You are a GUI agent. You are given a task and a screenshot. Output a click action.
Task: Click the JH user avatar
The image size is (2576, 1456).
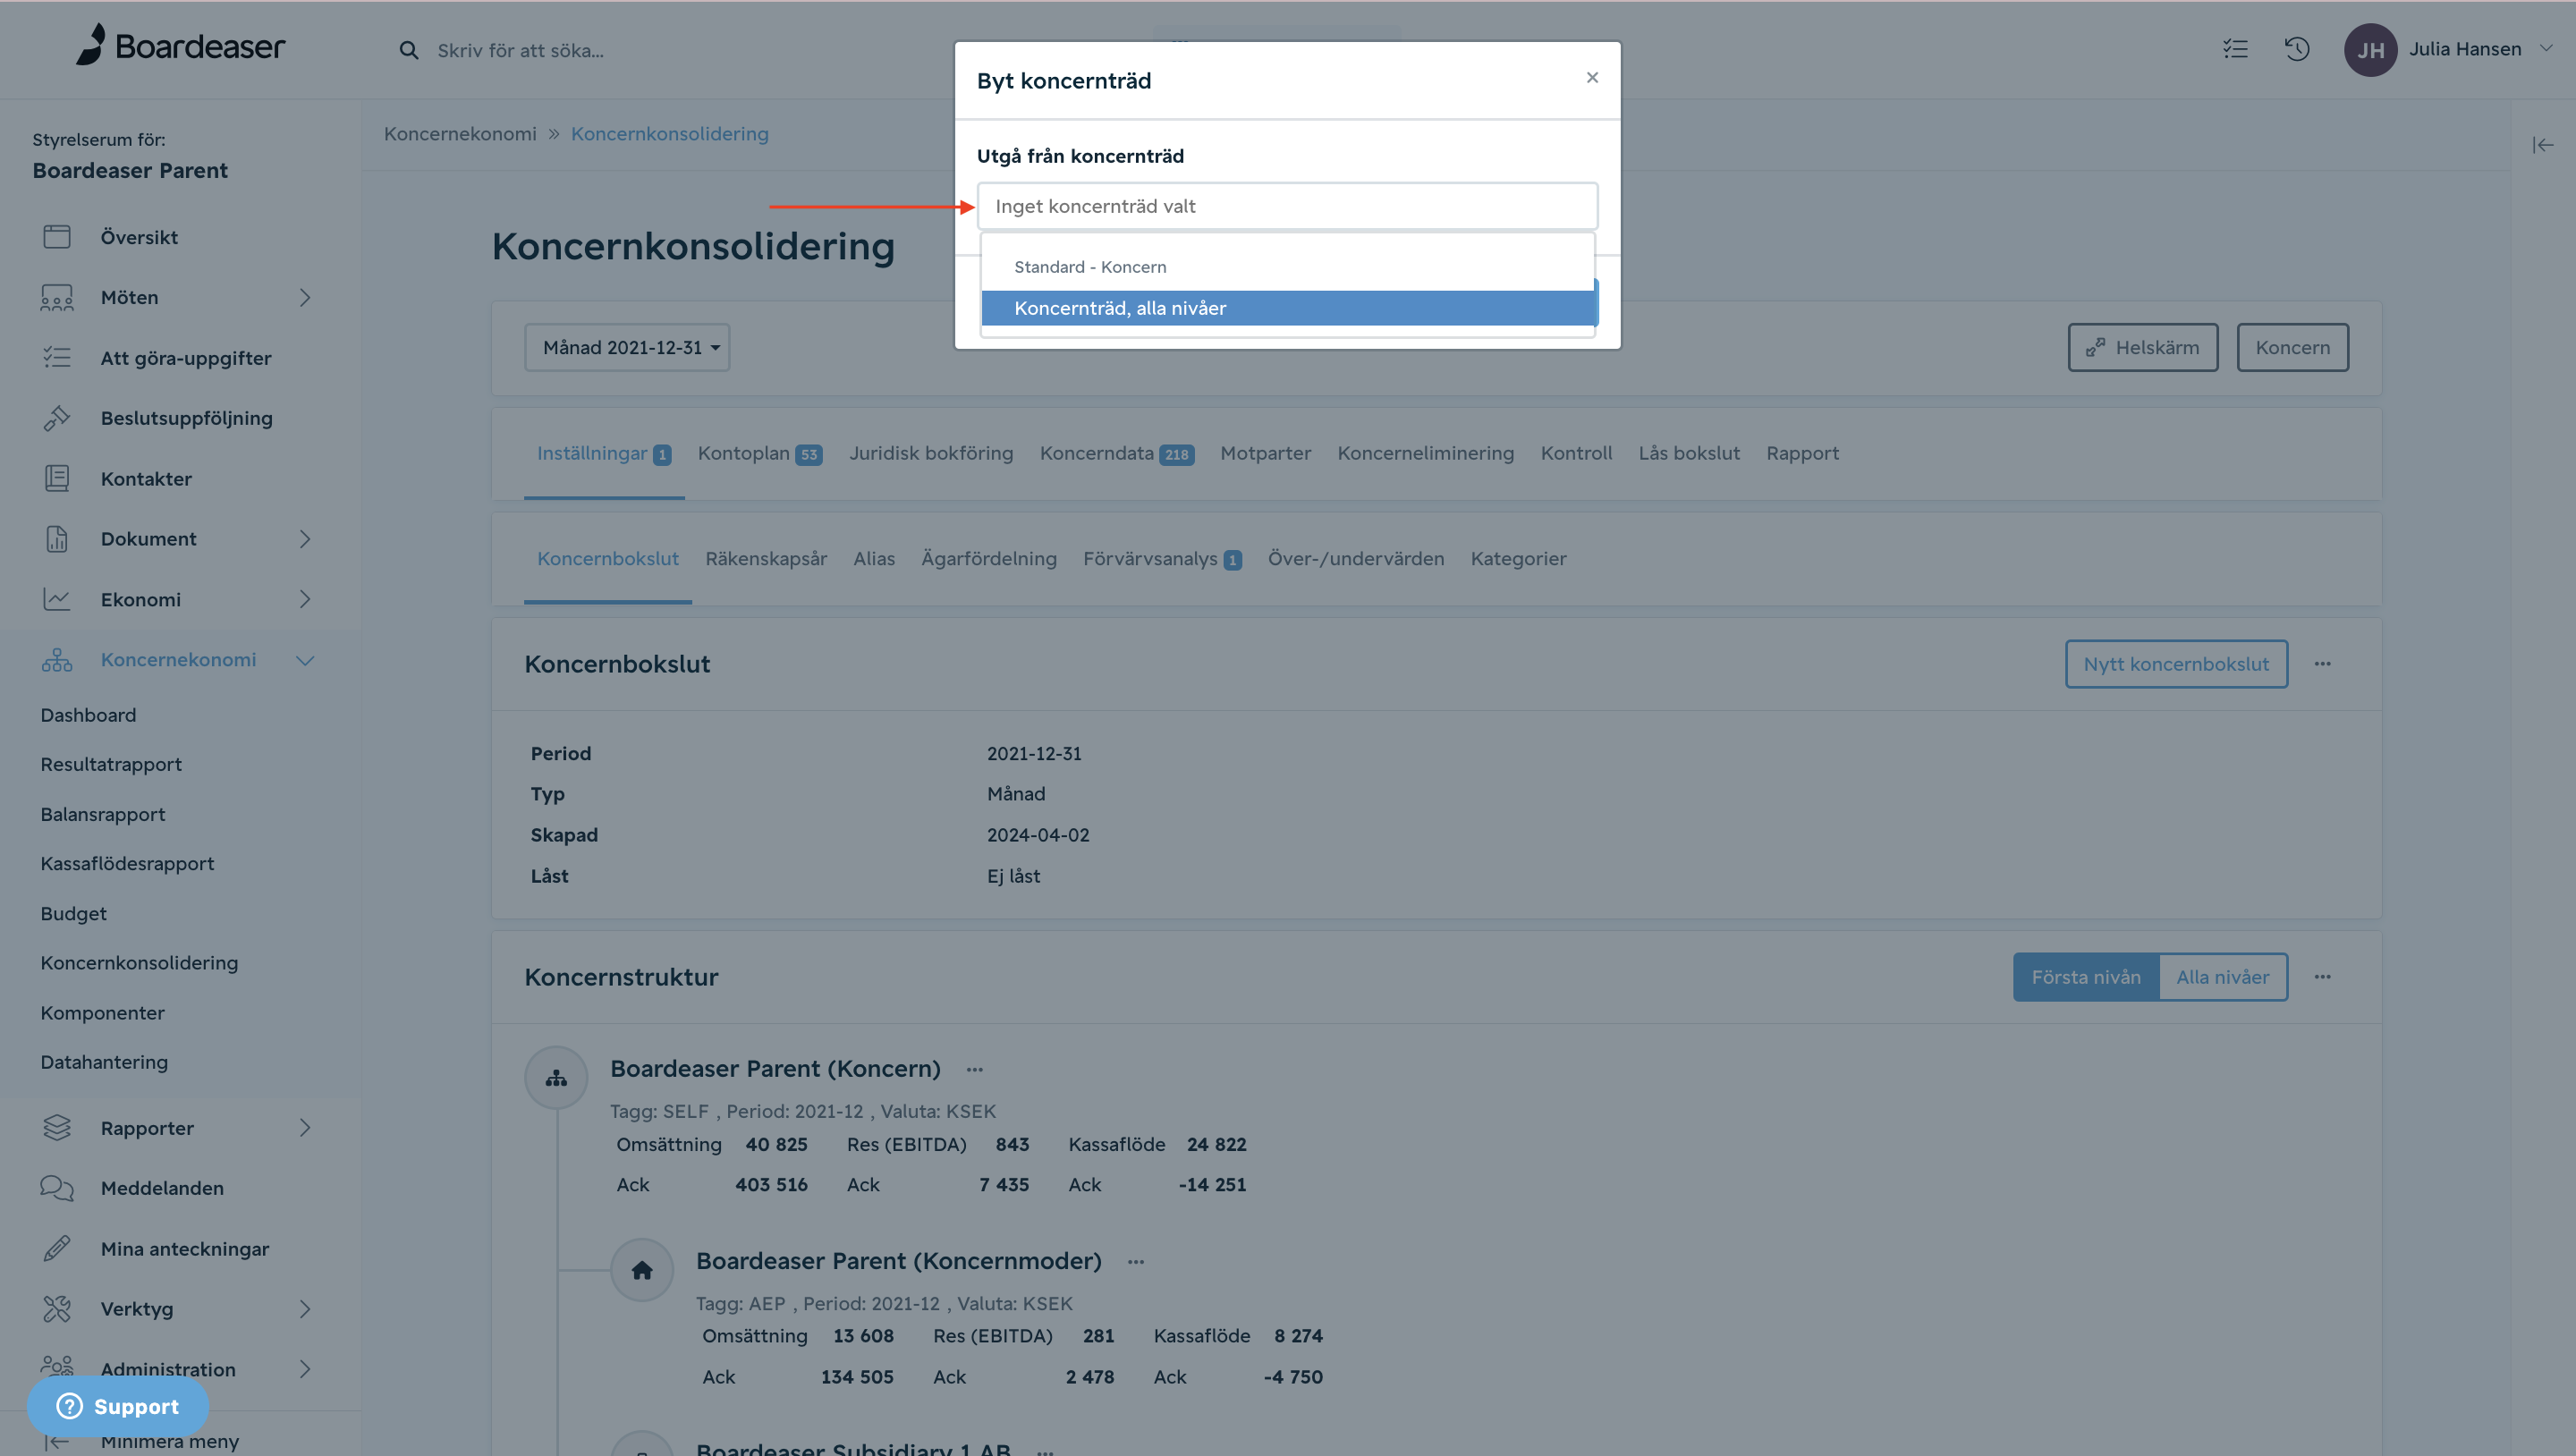2370,50
